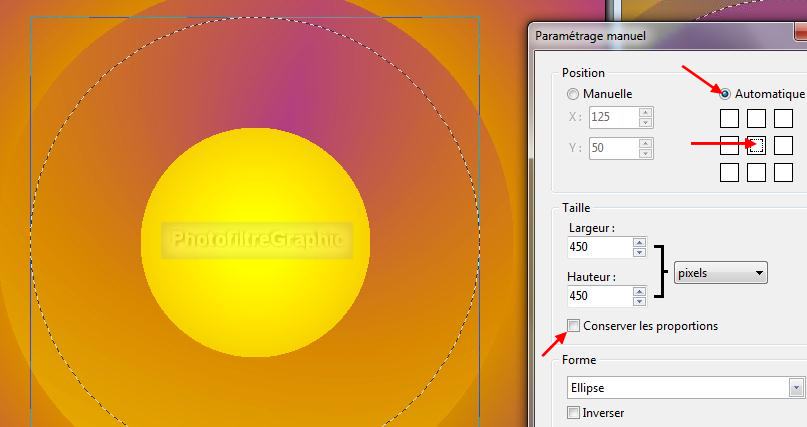Viewport: 807px width, 427px height.
Task: Select the bottom-right position anchor box
Action: point(783,173)
